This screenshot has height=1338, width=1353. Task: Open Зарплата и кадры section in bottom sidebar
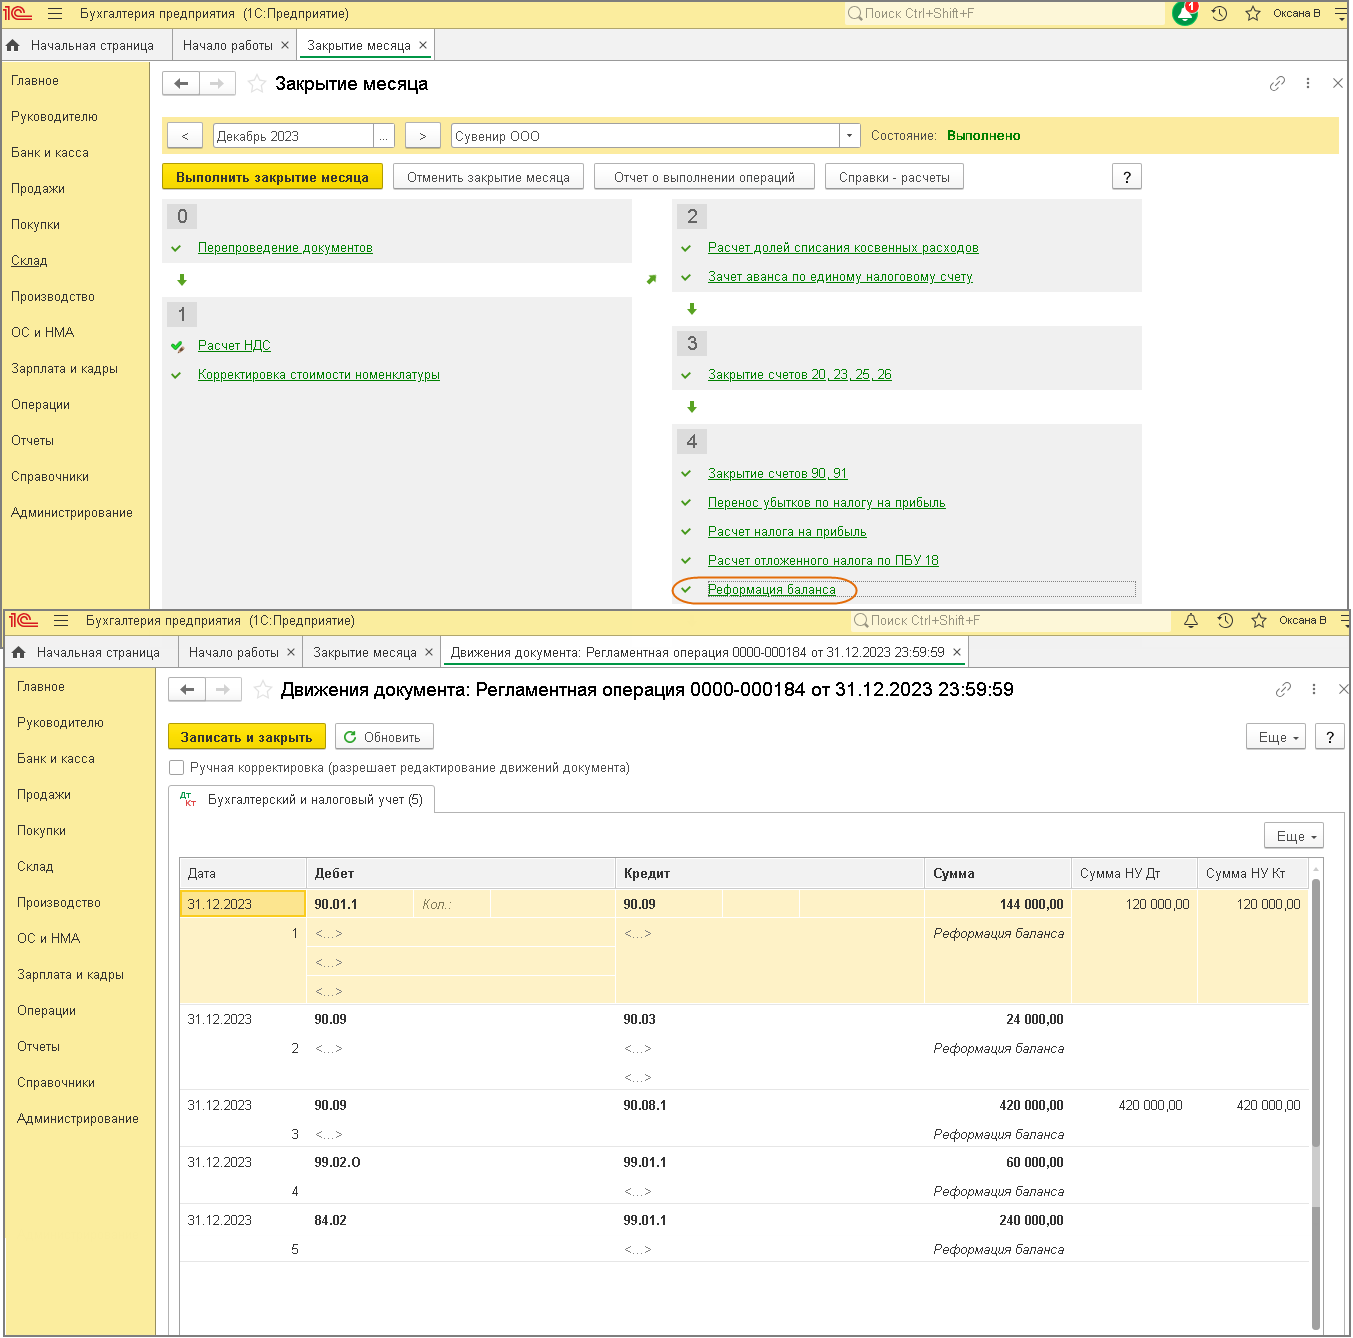[x=71, y=975]
